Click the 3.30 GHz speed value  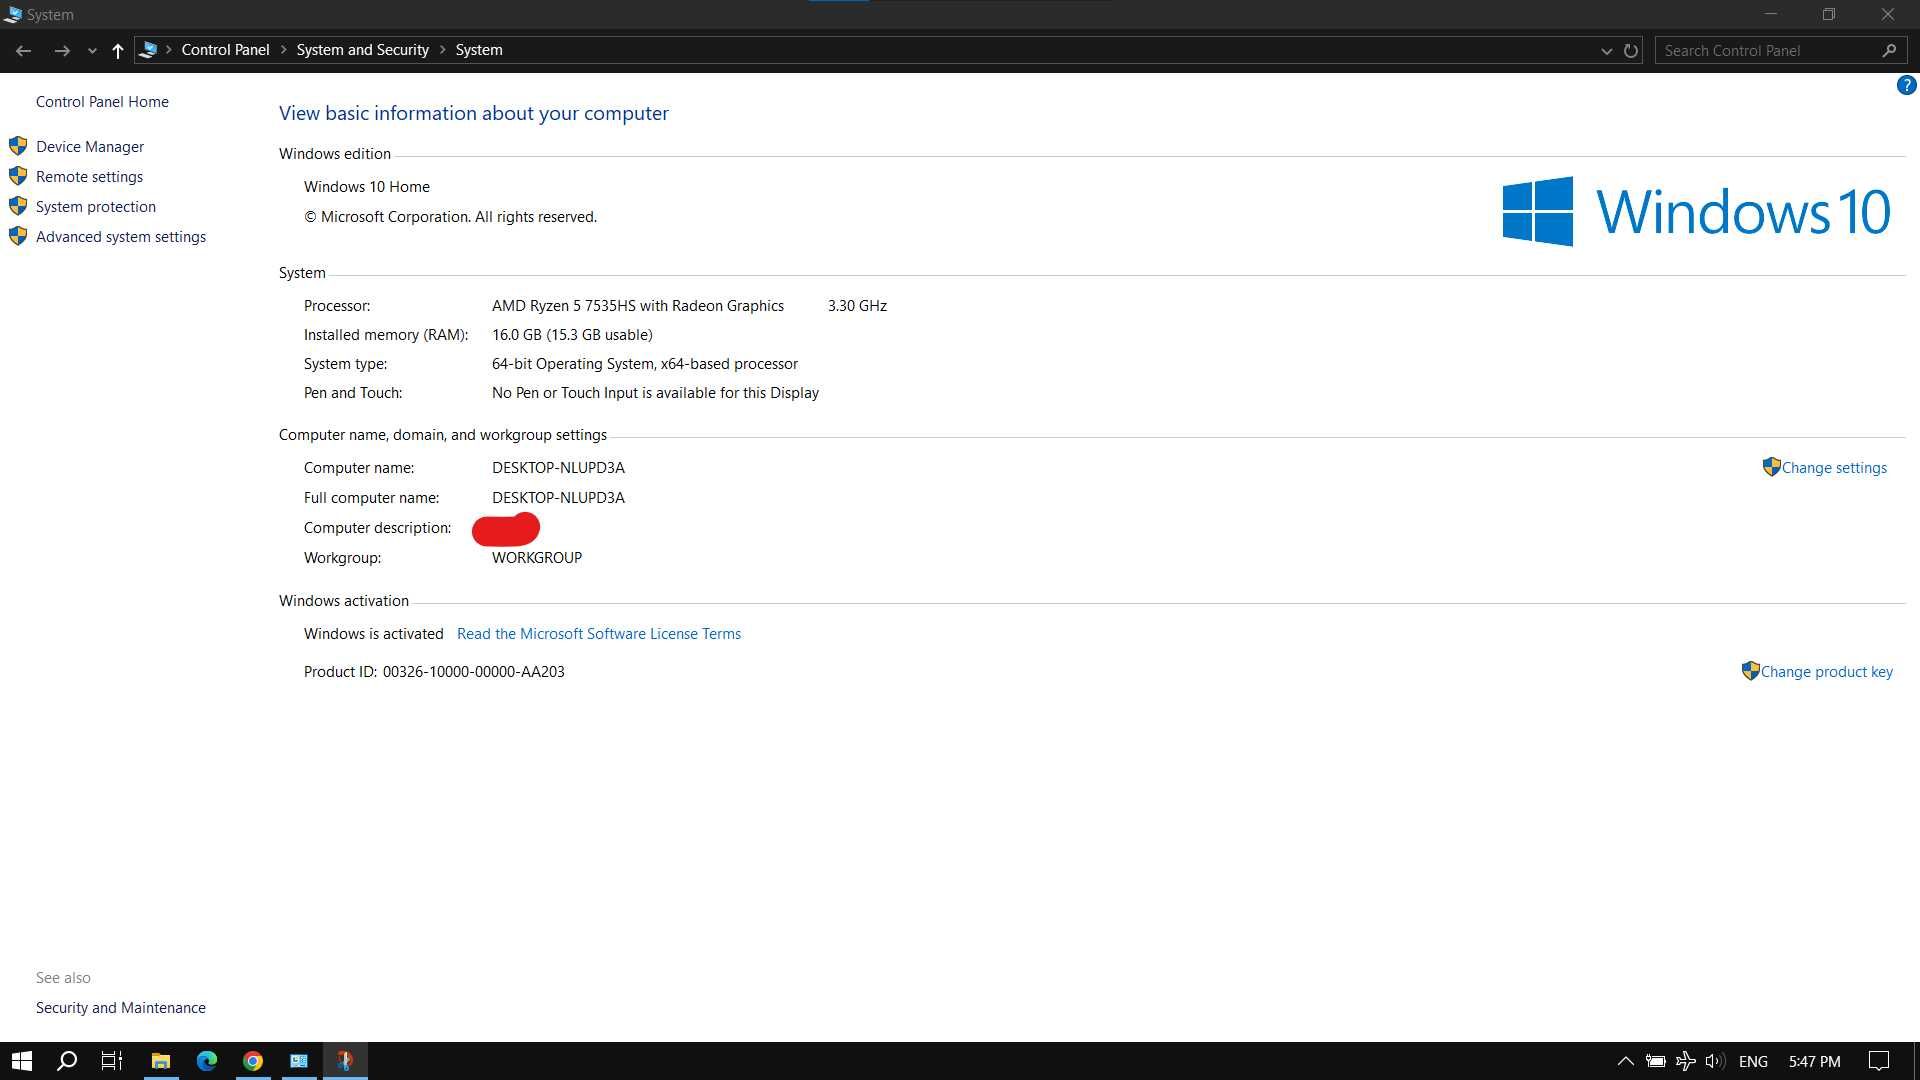(857, 306)
